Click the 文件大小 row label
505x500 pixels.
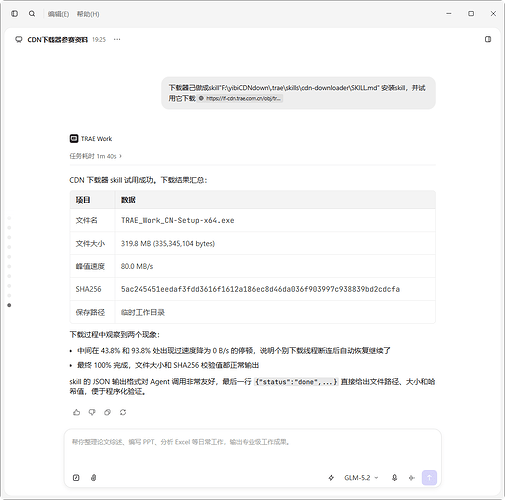[x=90, y=243]
